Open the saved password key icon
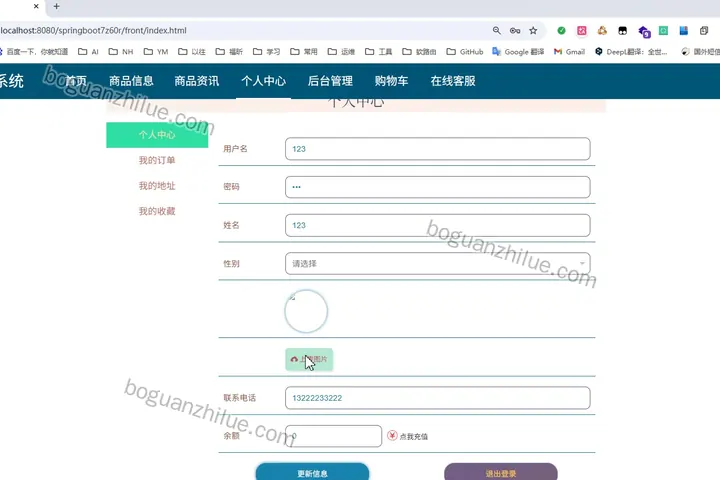Image resolution: width=720 pixels, height=480 pixels. pos(515,30)
